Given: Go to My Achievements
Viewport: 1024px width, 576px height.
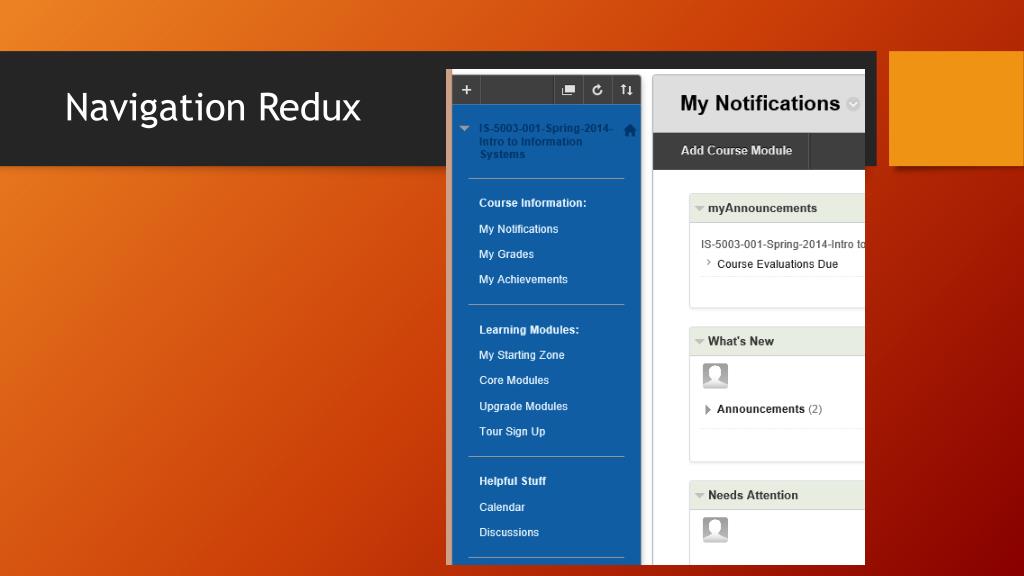Looking at the screenshot, I should pos(523,280).
